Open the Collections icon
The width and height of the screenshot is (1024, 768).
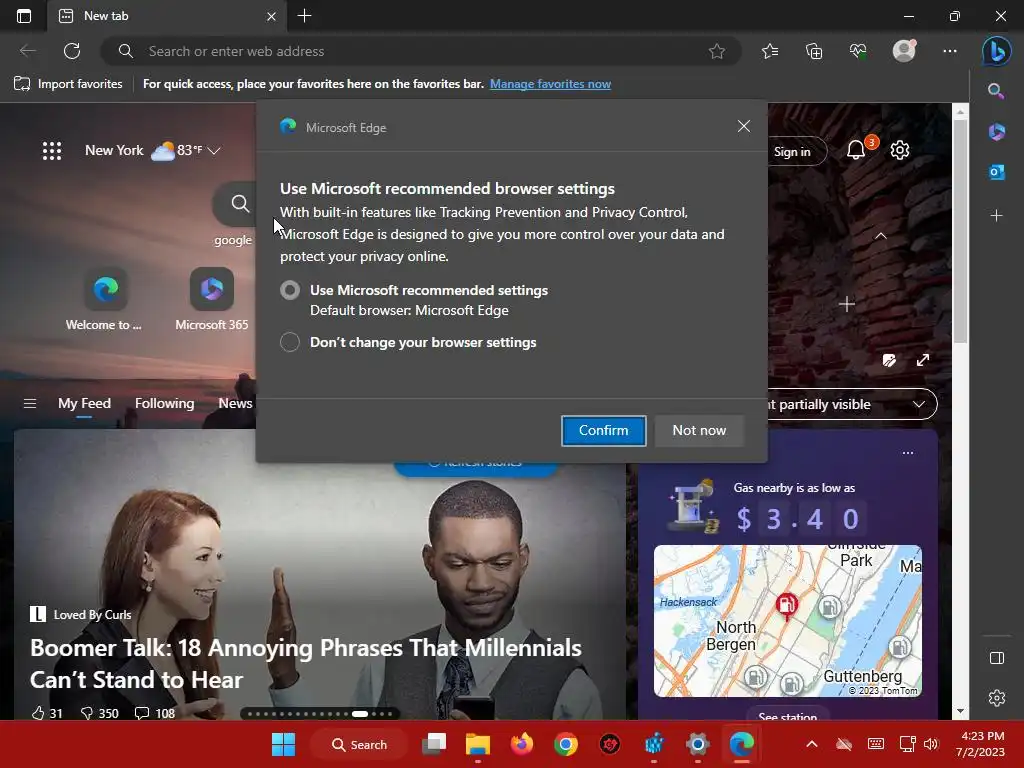click(814, 51)
